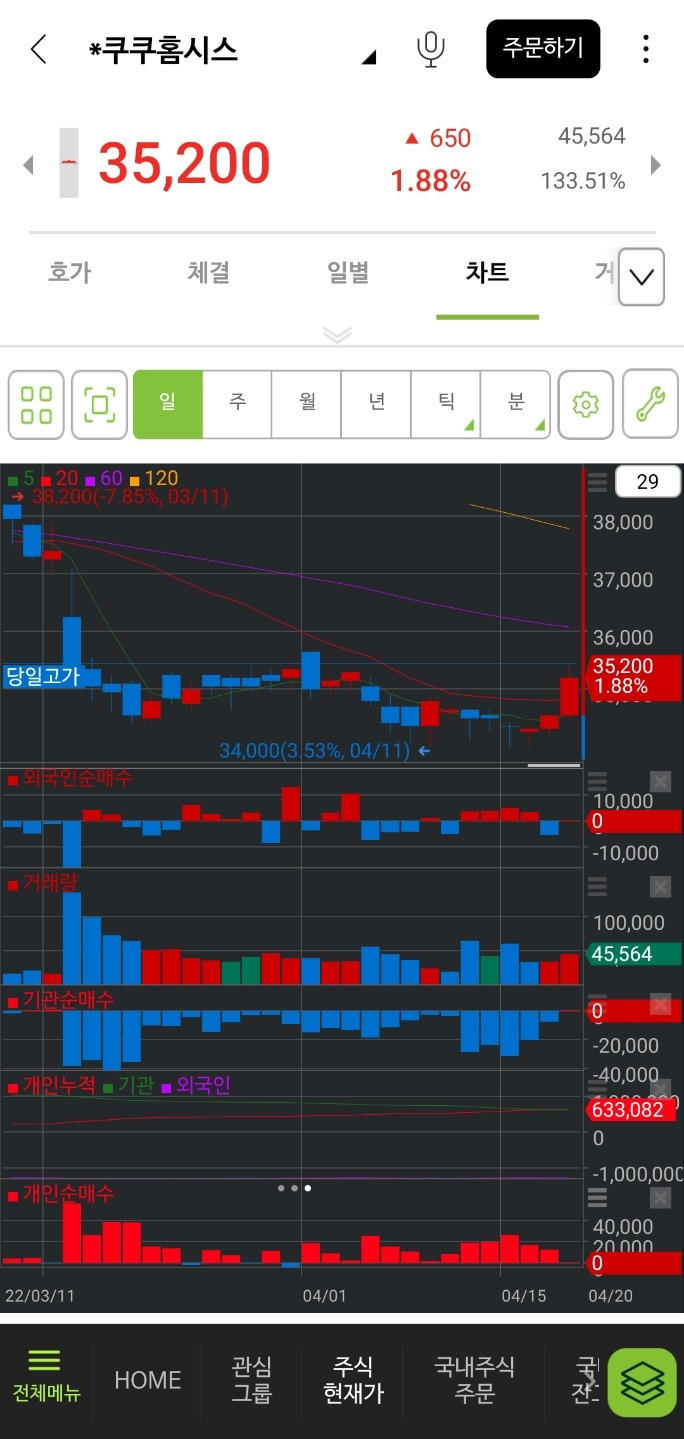Image resolution: width=684 pixels, height=1439 pixels.
Task: Go to next stock with right triangle
Action: coord(657,165)
